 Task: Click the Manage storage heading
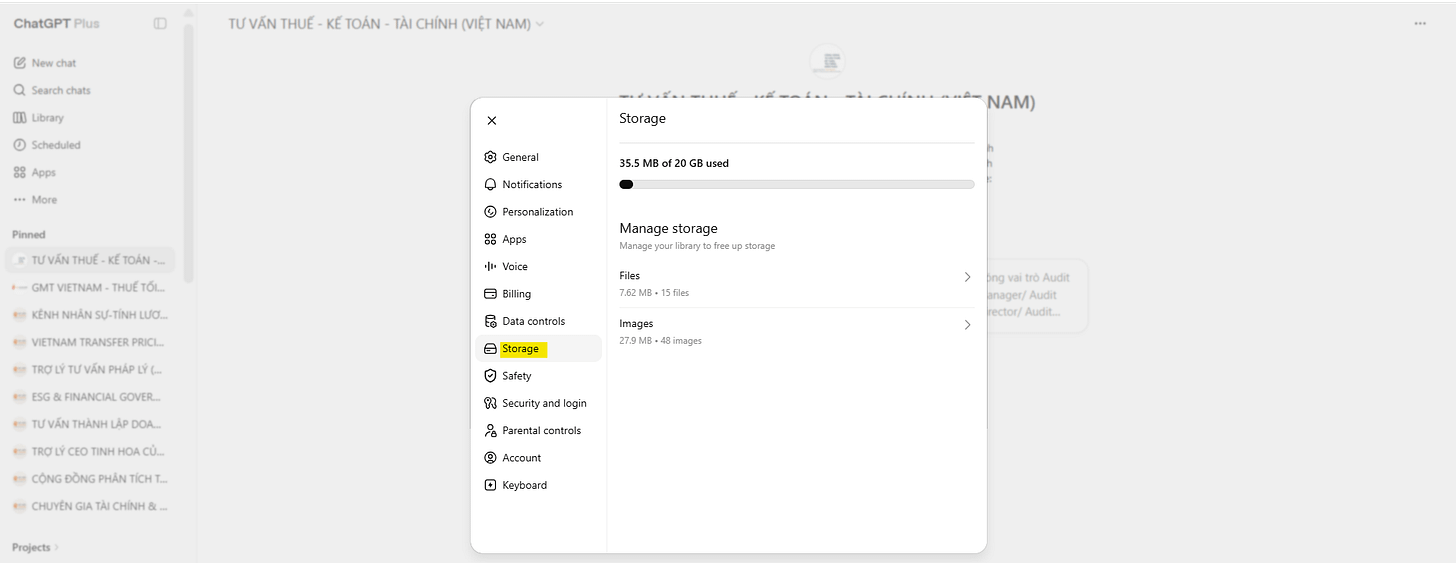(x=668, y=228)
